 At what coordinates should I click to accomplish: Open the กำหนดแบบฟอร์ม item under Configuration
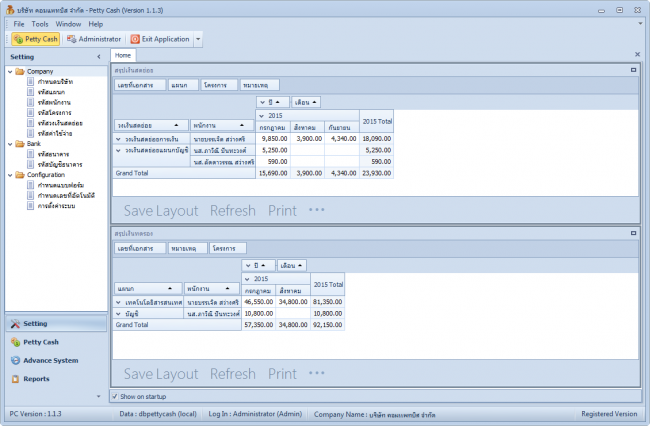(x=61, y=185)
